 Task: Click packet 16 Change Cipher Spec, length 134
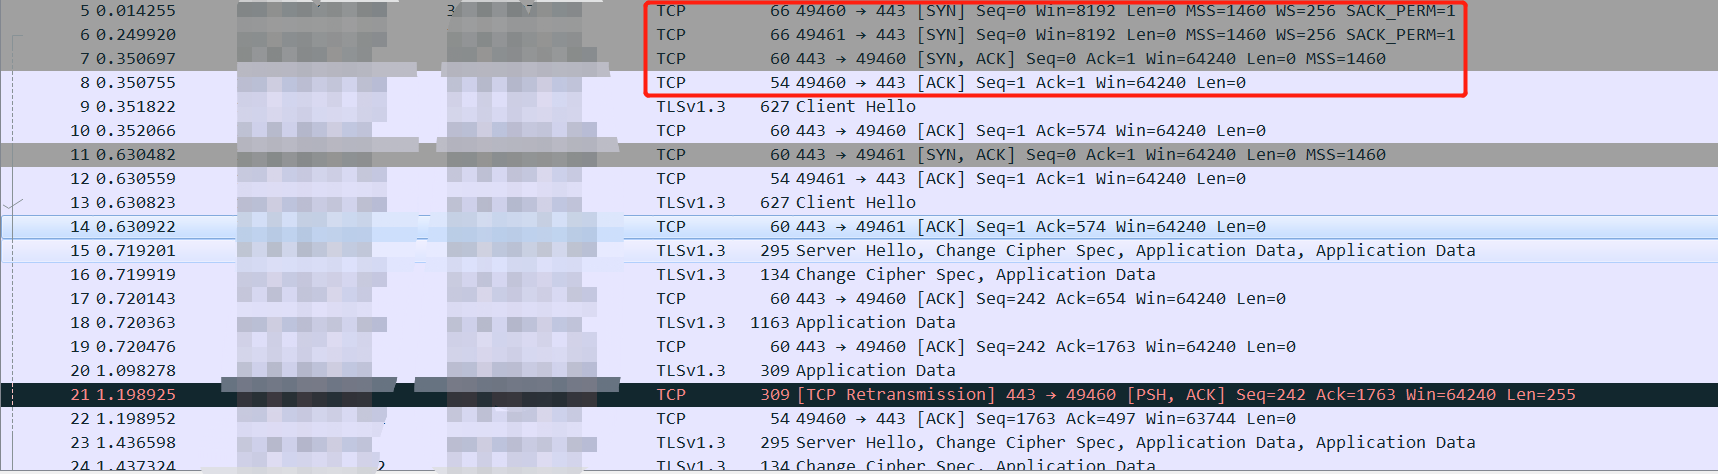point(975,275)
